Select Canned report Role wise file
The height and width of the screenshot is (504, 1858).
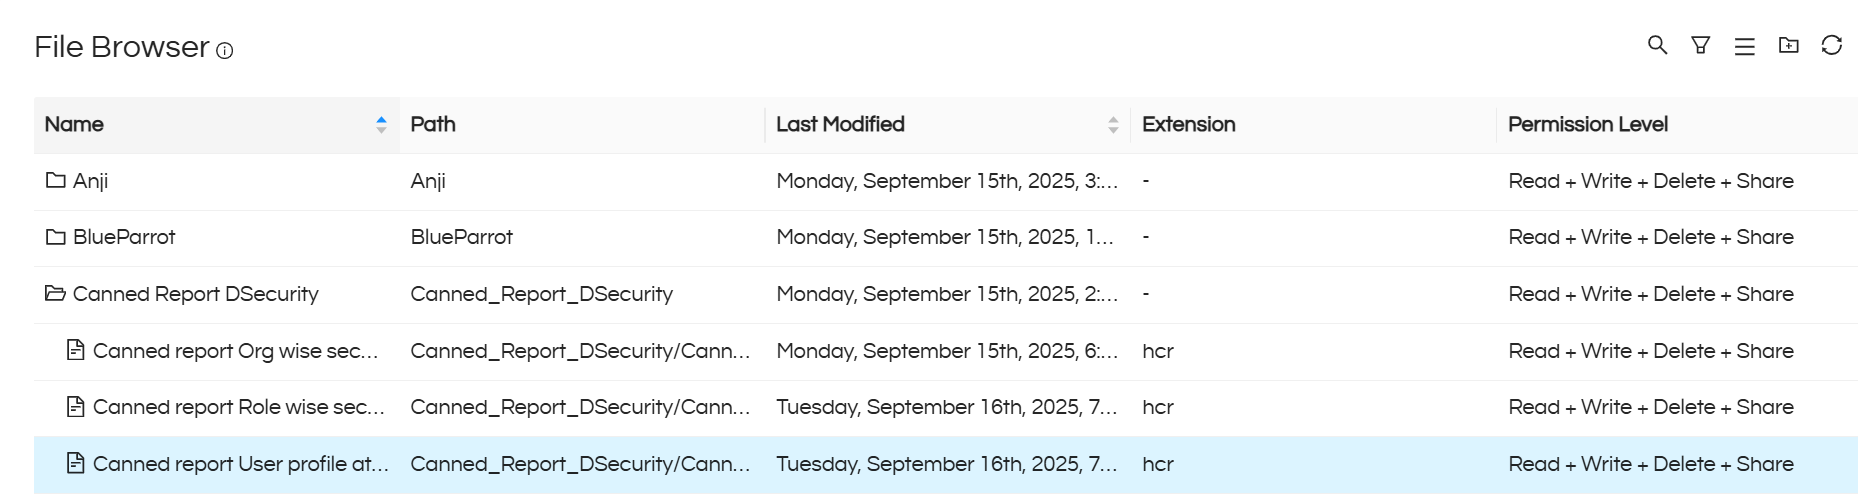coord(238,407)
